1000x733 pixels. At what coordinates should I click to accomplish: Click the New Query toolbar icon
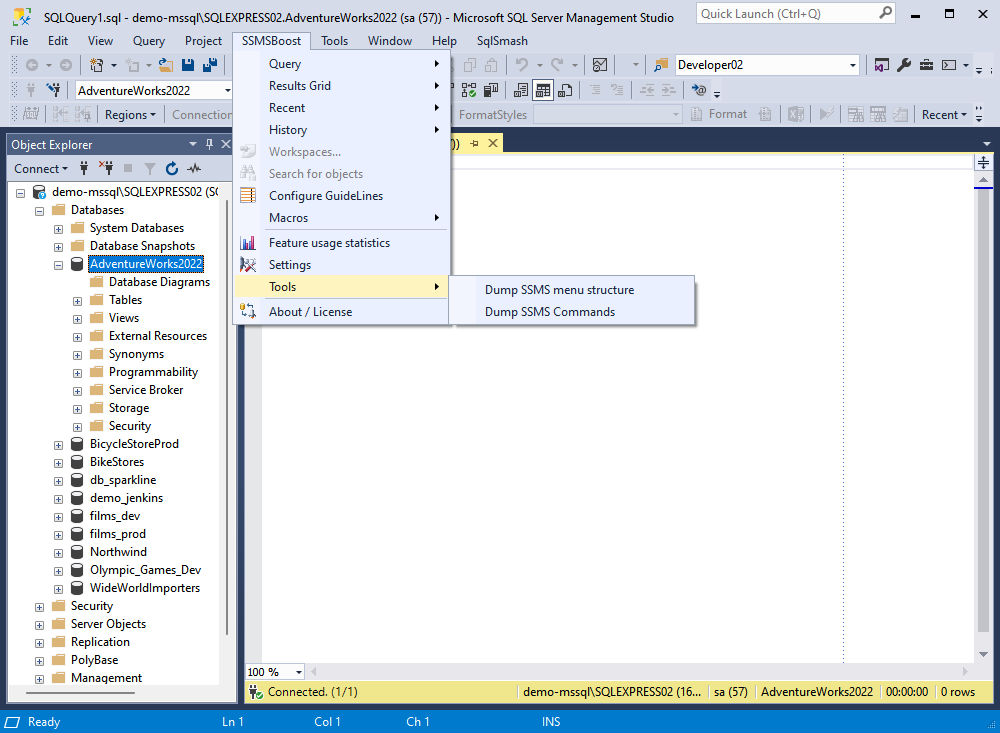(96, 65)
